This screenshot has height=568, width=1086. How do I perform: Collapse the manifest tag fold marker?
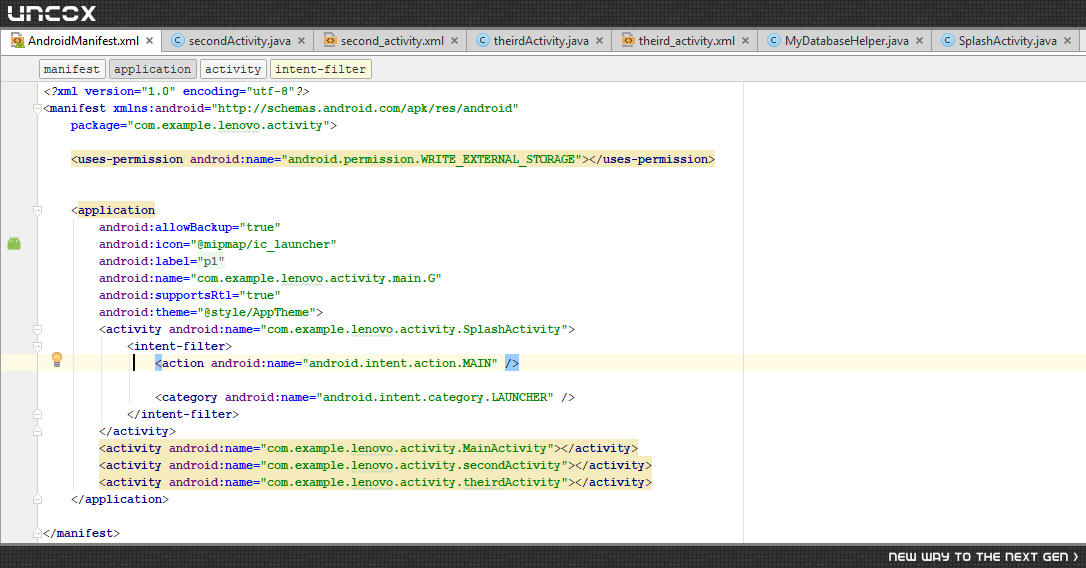pyautogui.click(x=37, y=108)
